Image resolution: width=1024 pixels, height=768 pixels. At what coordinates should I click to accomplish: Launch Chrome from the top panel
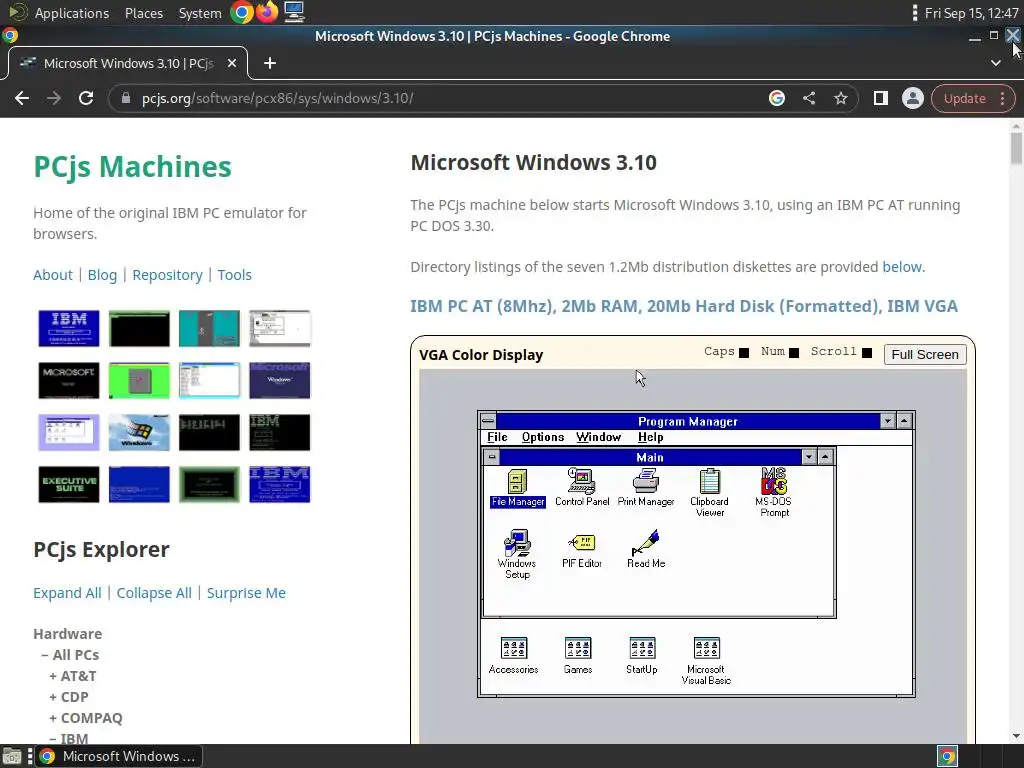click(241, 12)
